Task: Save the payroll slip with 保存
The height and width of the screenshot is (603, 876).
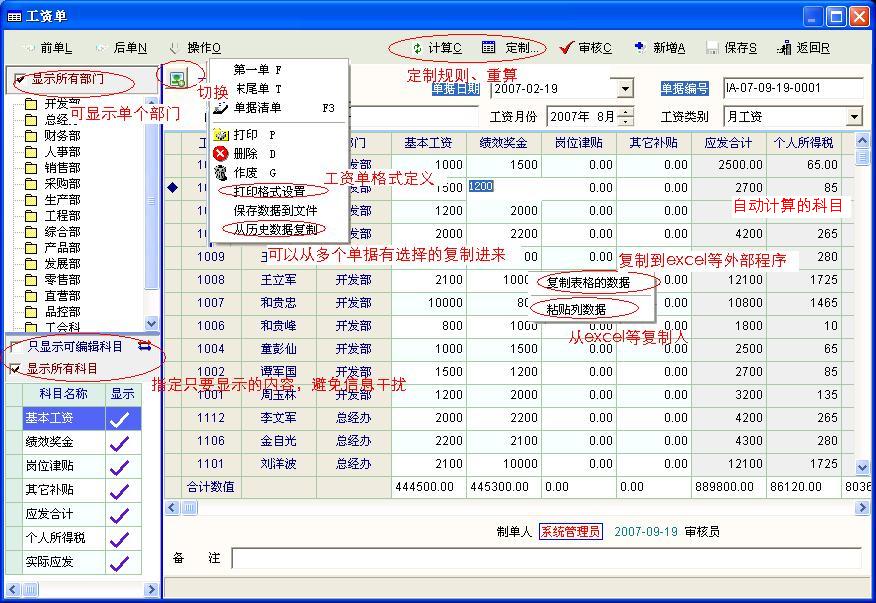Action: (x=712, y=48)
